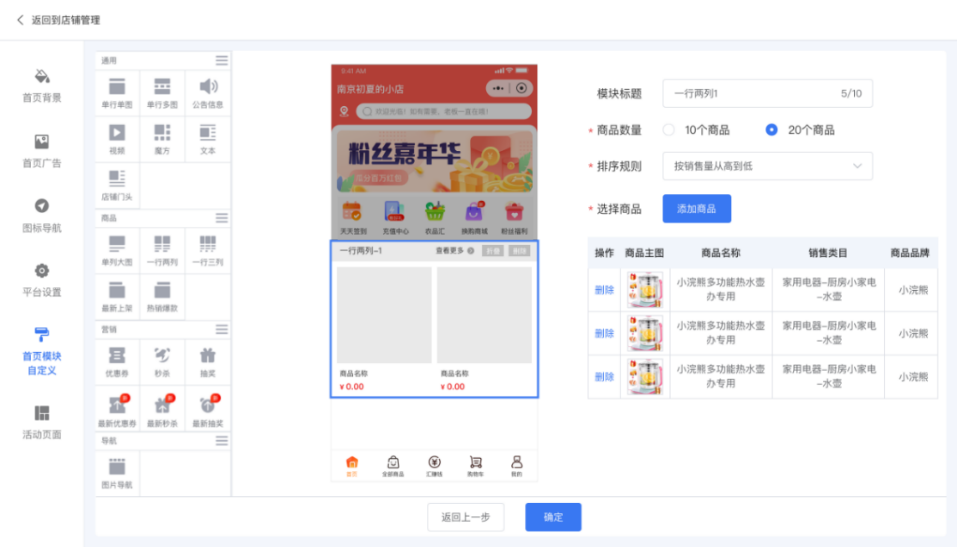The image size is (957, 547).
Task: Add 最新秒杀 module
Action: [x=162, y=408]
